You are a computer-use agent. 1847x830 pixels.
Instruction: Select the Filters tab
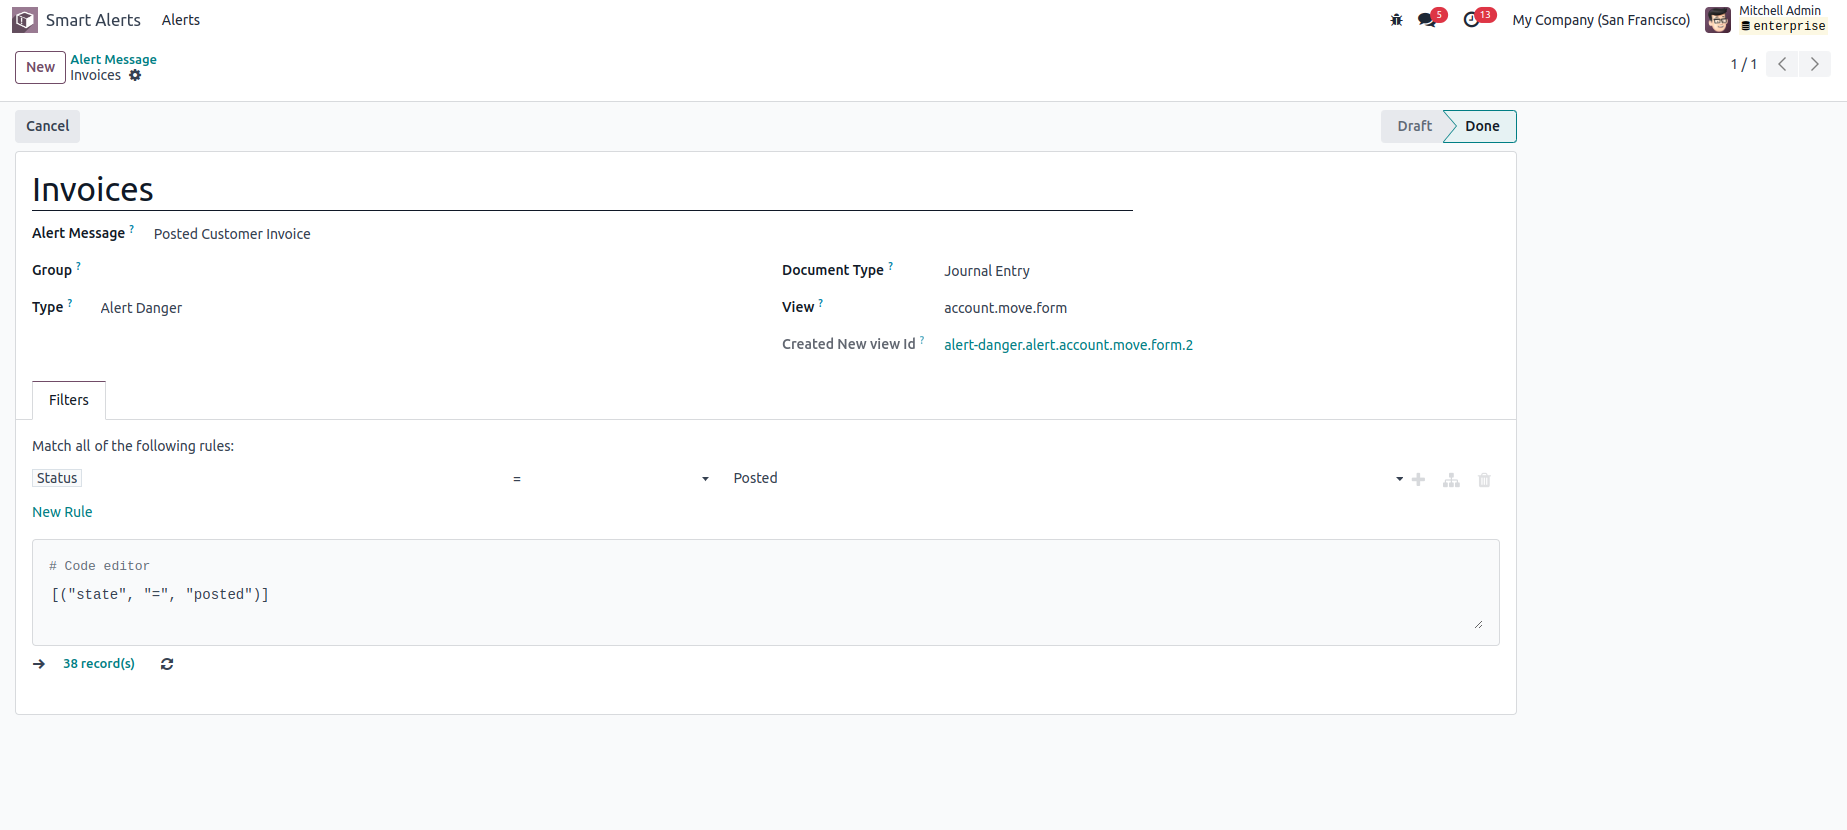pos(69,400)
